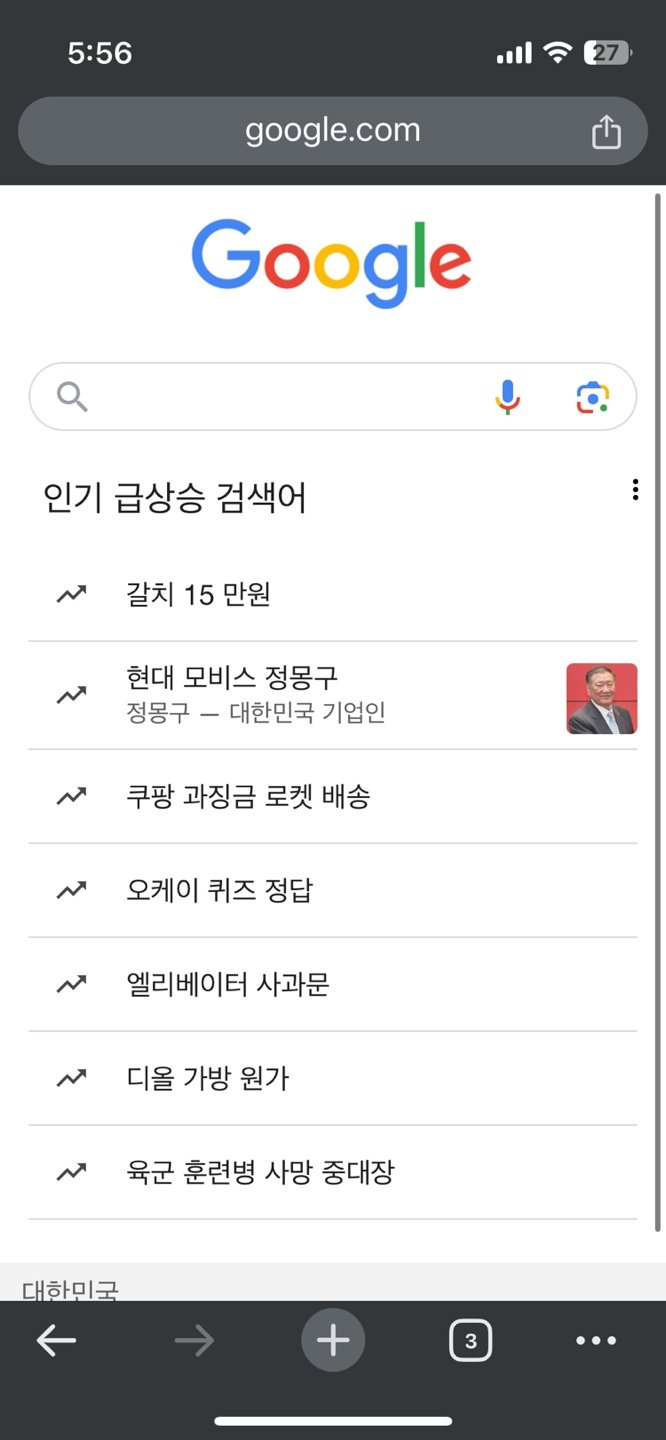The image size is (666, 1440).
Task: Open trending search 현대 모비스 정몽구
Action: click(232, 677)
